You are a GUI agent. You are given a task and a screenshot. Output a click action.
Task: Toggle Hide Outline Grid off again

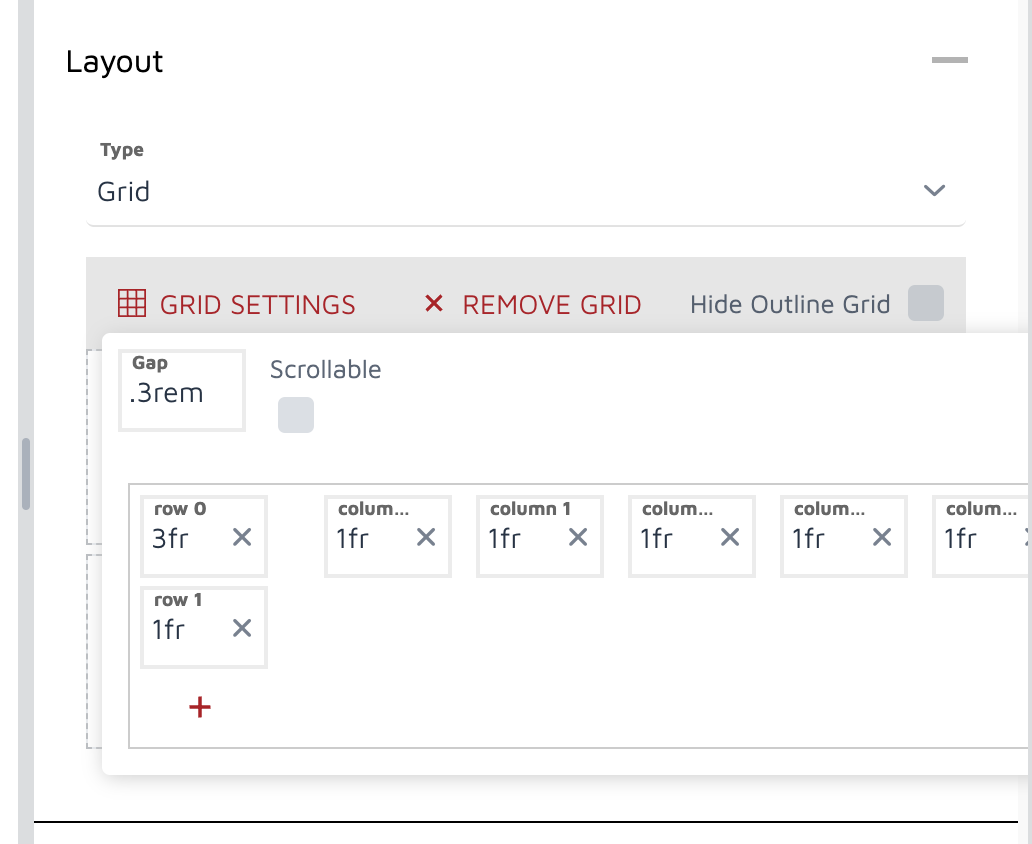925,304
